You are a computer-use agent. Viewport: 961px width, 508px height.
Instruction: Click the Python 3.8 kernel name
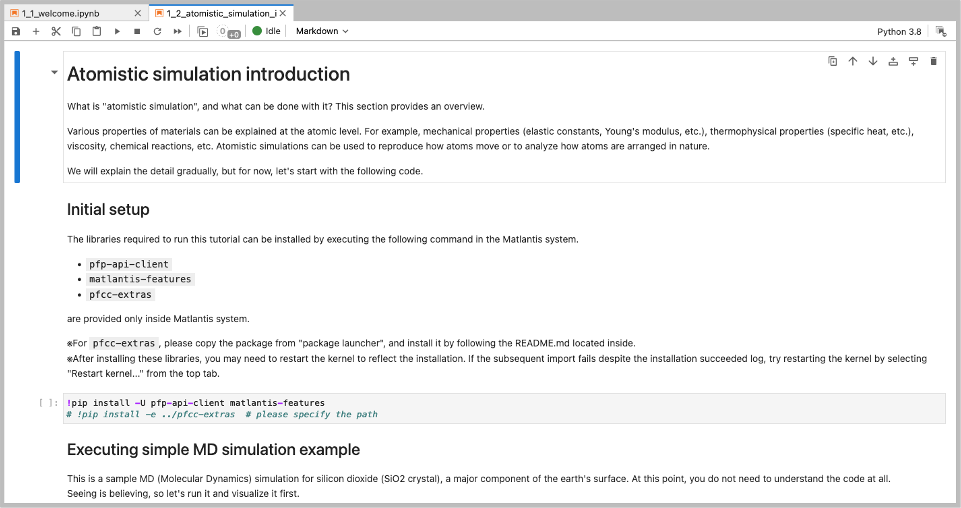(899, 31)
